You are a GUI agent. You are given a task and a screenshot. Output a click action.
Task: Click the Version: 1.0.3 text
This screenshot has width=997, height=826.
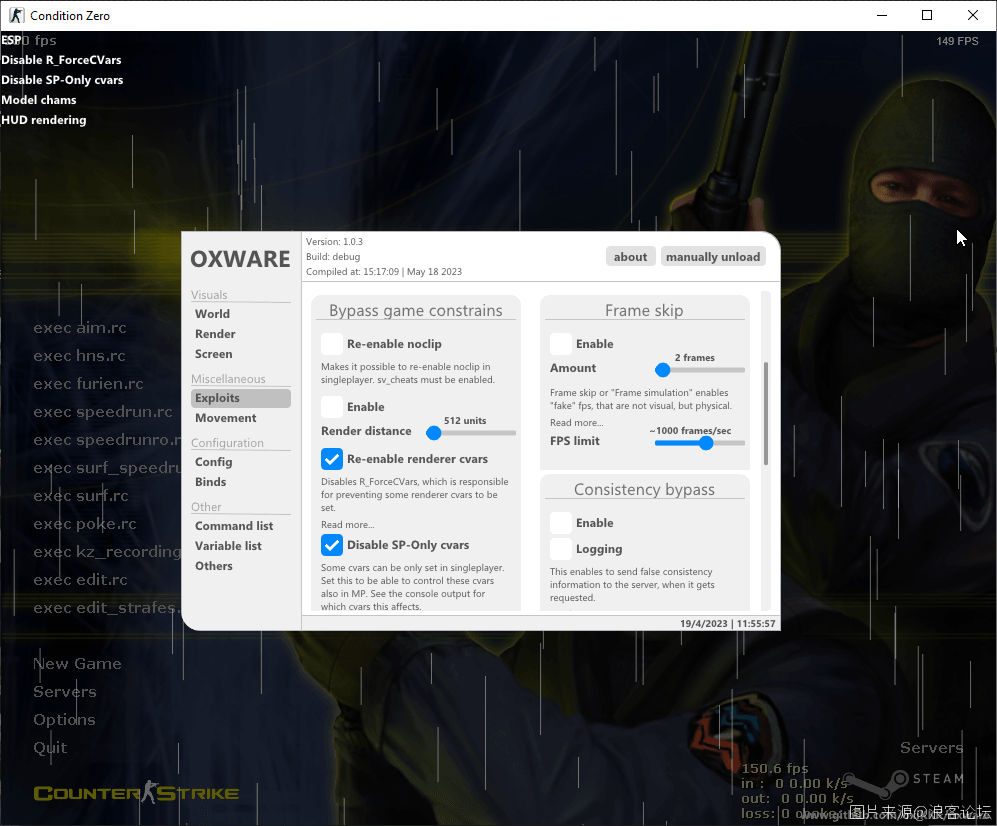(334, 242)
